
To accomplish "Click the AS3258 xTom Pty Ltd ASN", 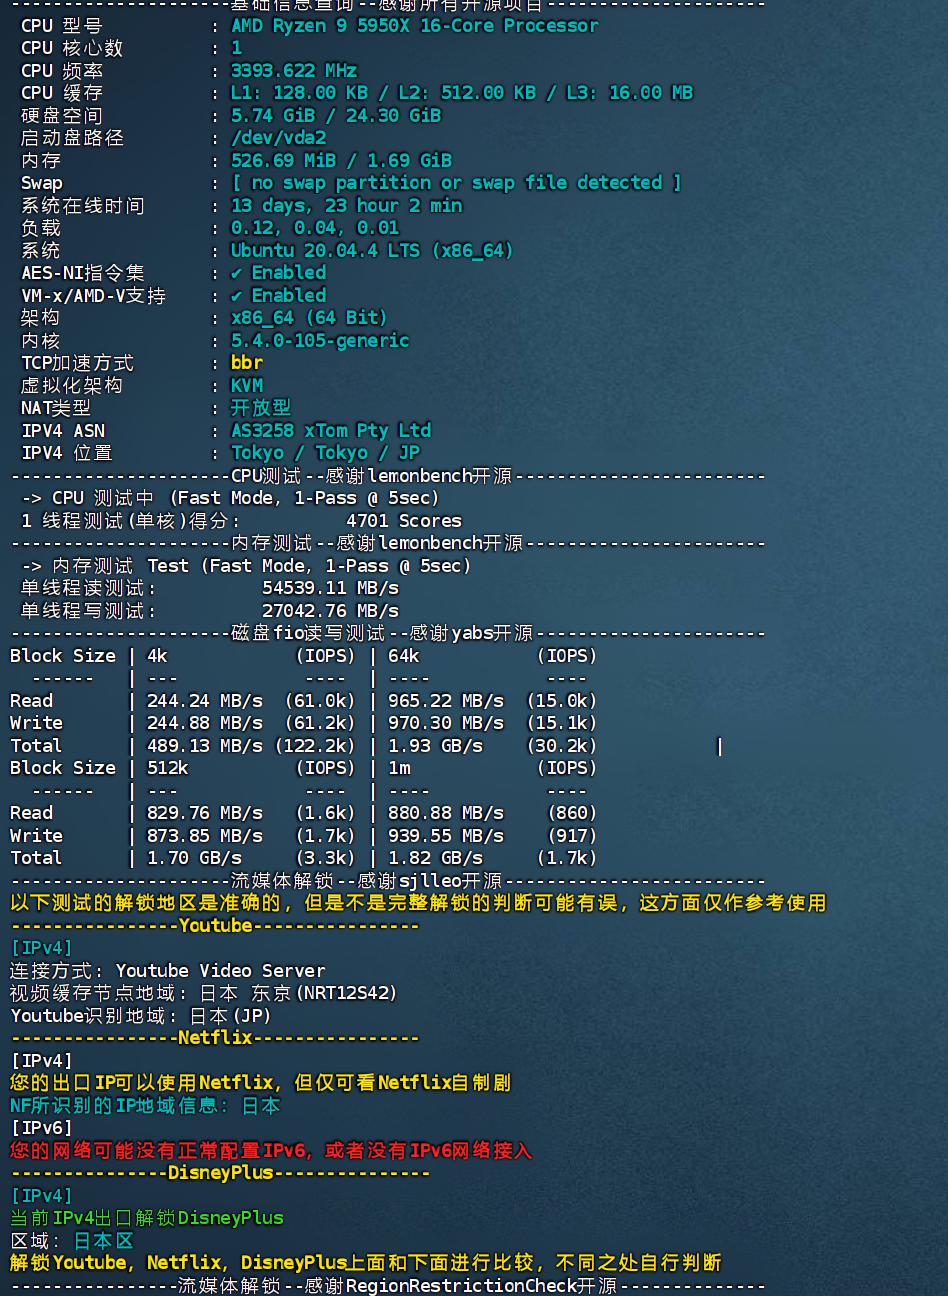I will [x=330, y=431].
